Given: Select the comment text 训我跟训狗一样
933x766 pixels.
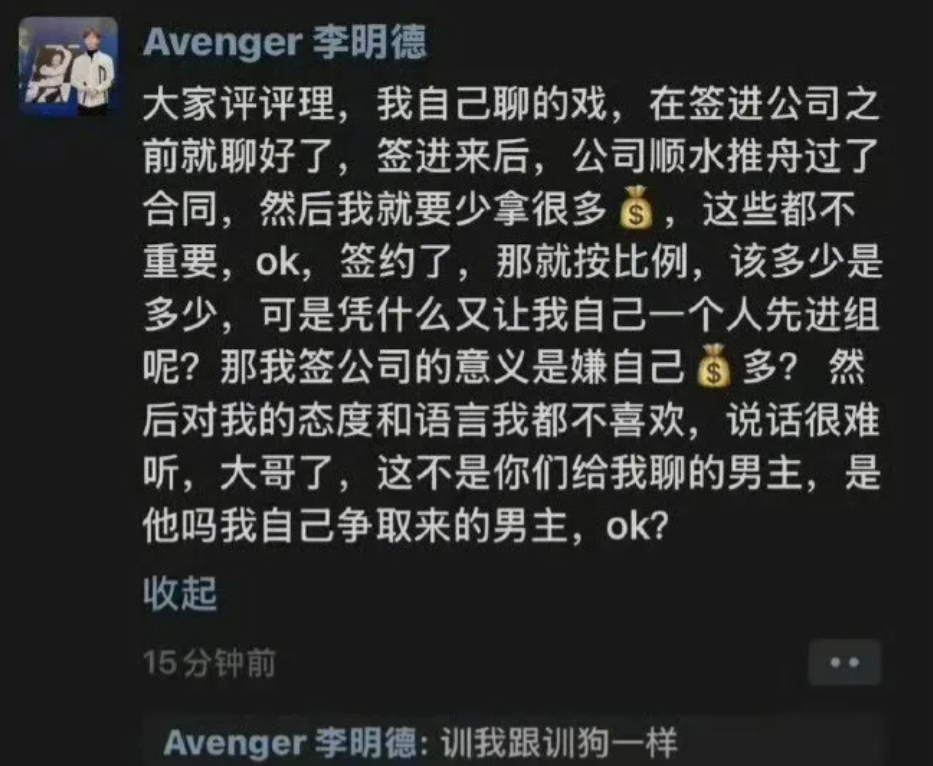Looking at the screenshot, I should point(558,742).
